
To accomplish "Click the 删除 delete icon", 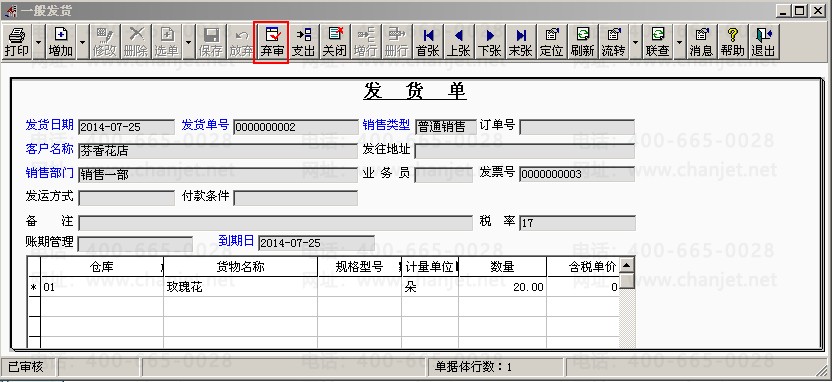I will pos(136,41).
